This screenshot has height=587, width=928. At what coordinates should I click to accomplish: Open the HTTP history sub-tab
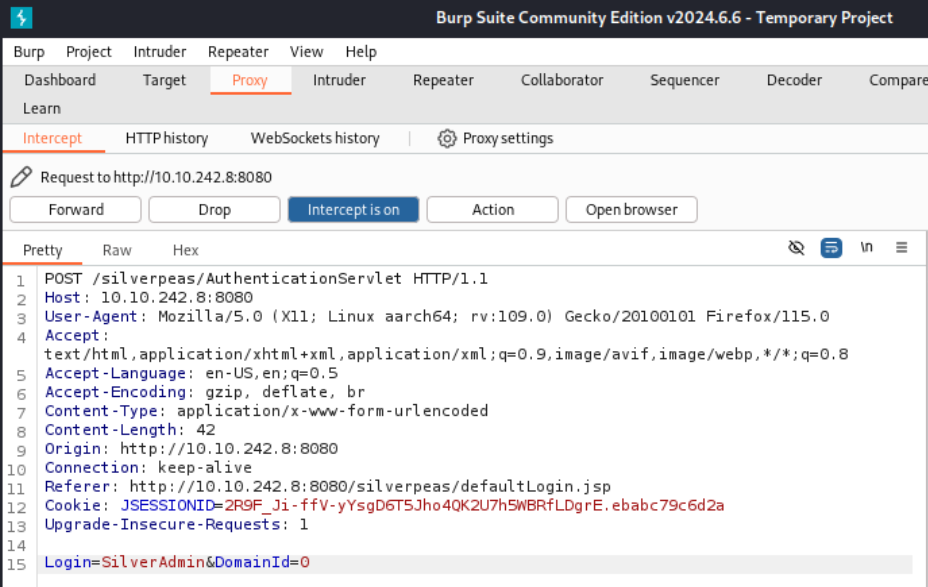(166, 138)
